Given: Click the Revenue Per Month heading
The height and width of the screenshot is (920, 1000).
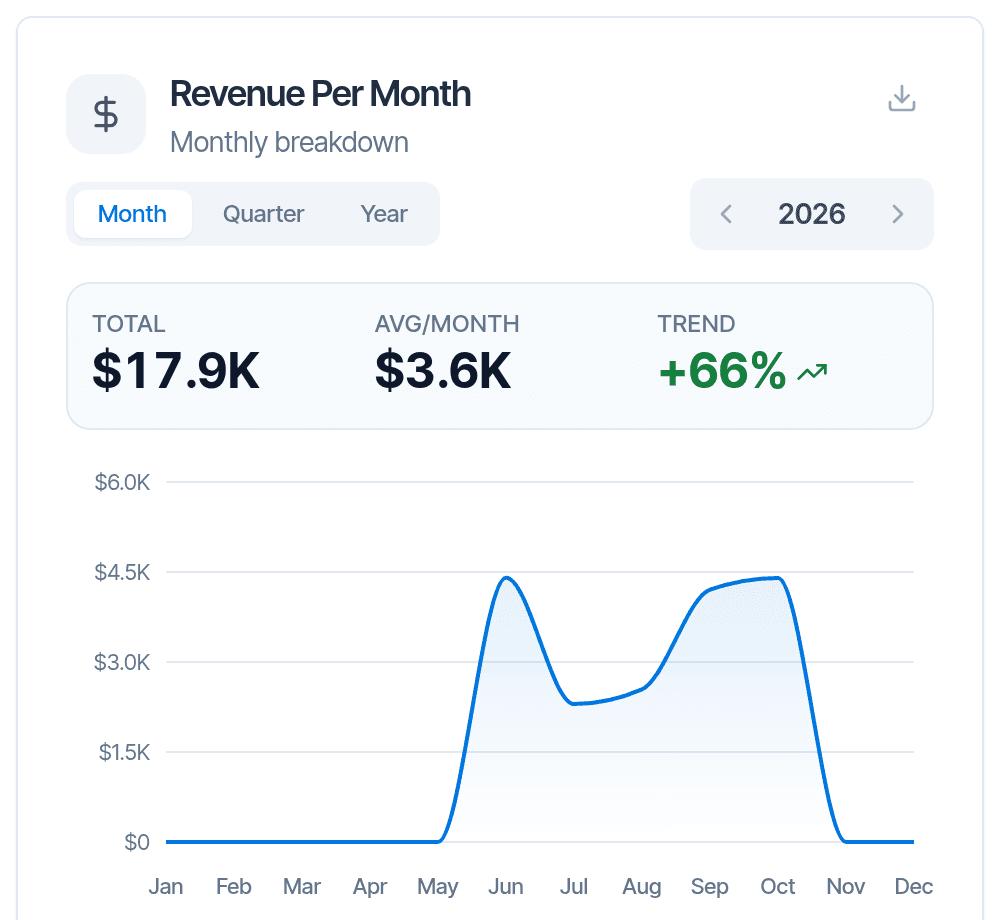Looking at the screenshot, I should (x=320, y=94).
